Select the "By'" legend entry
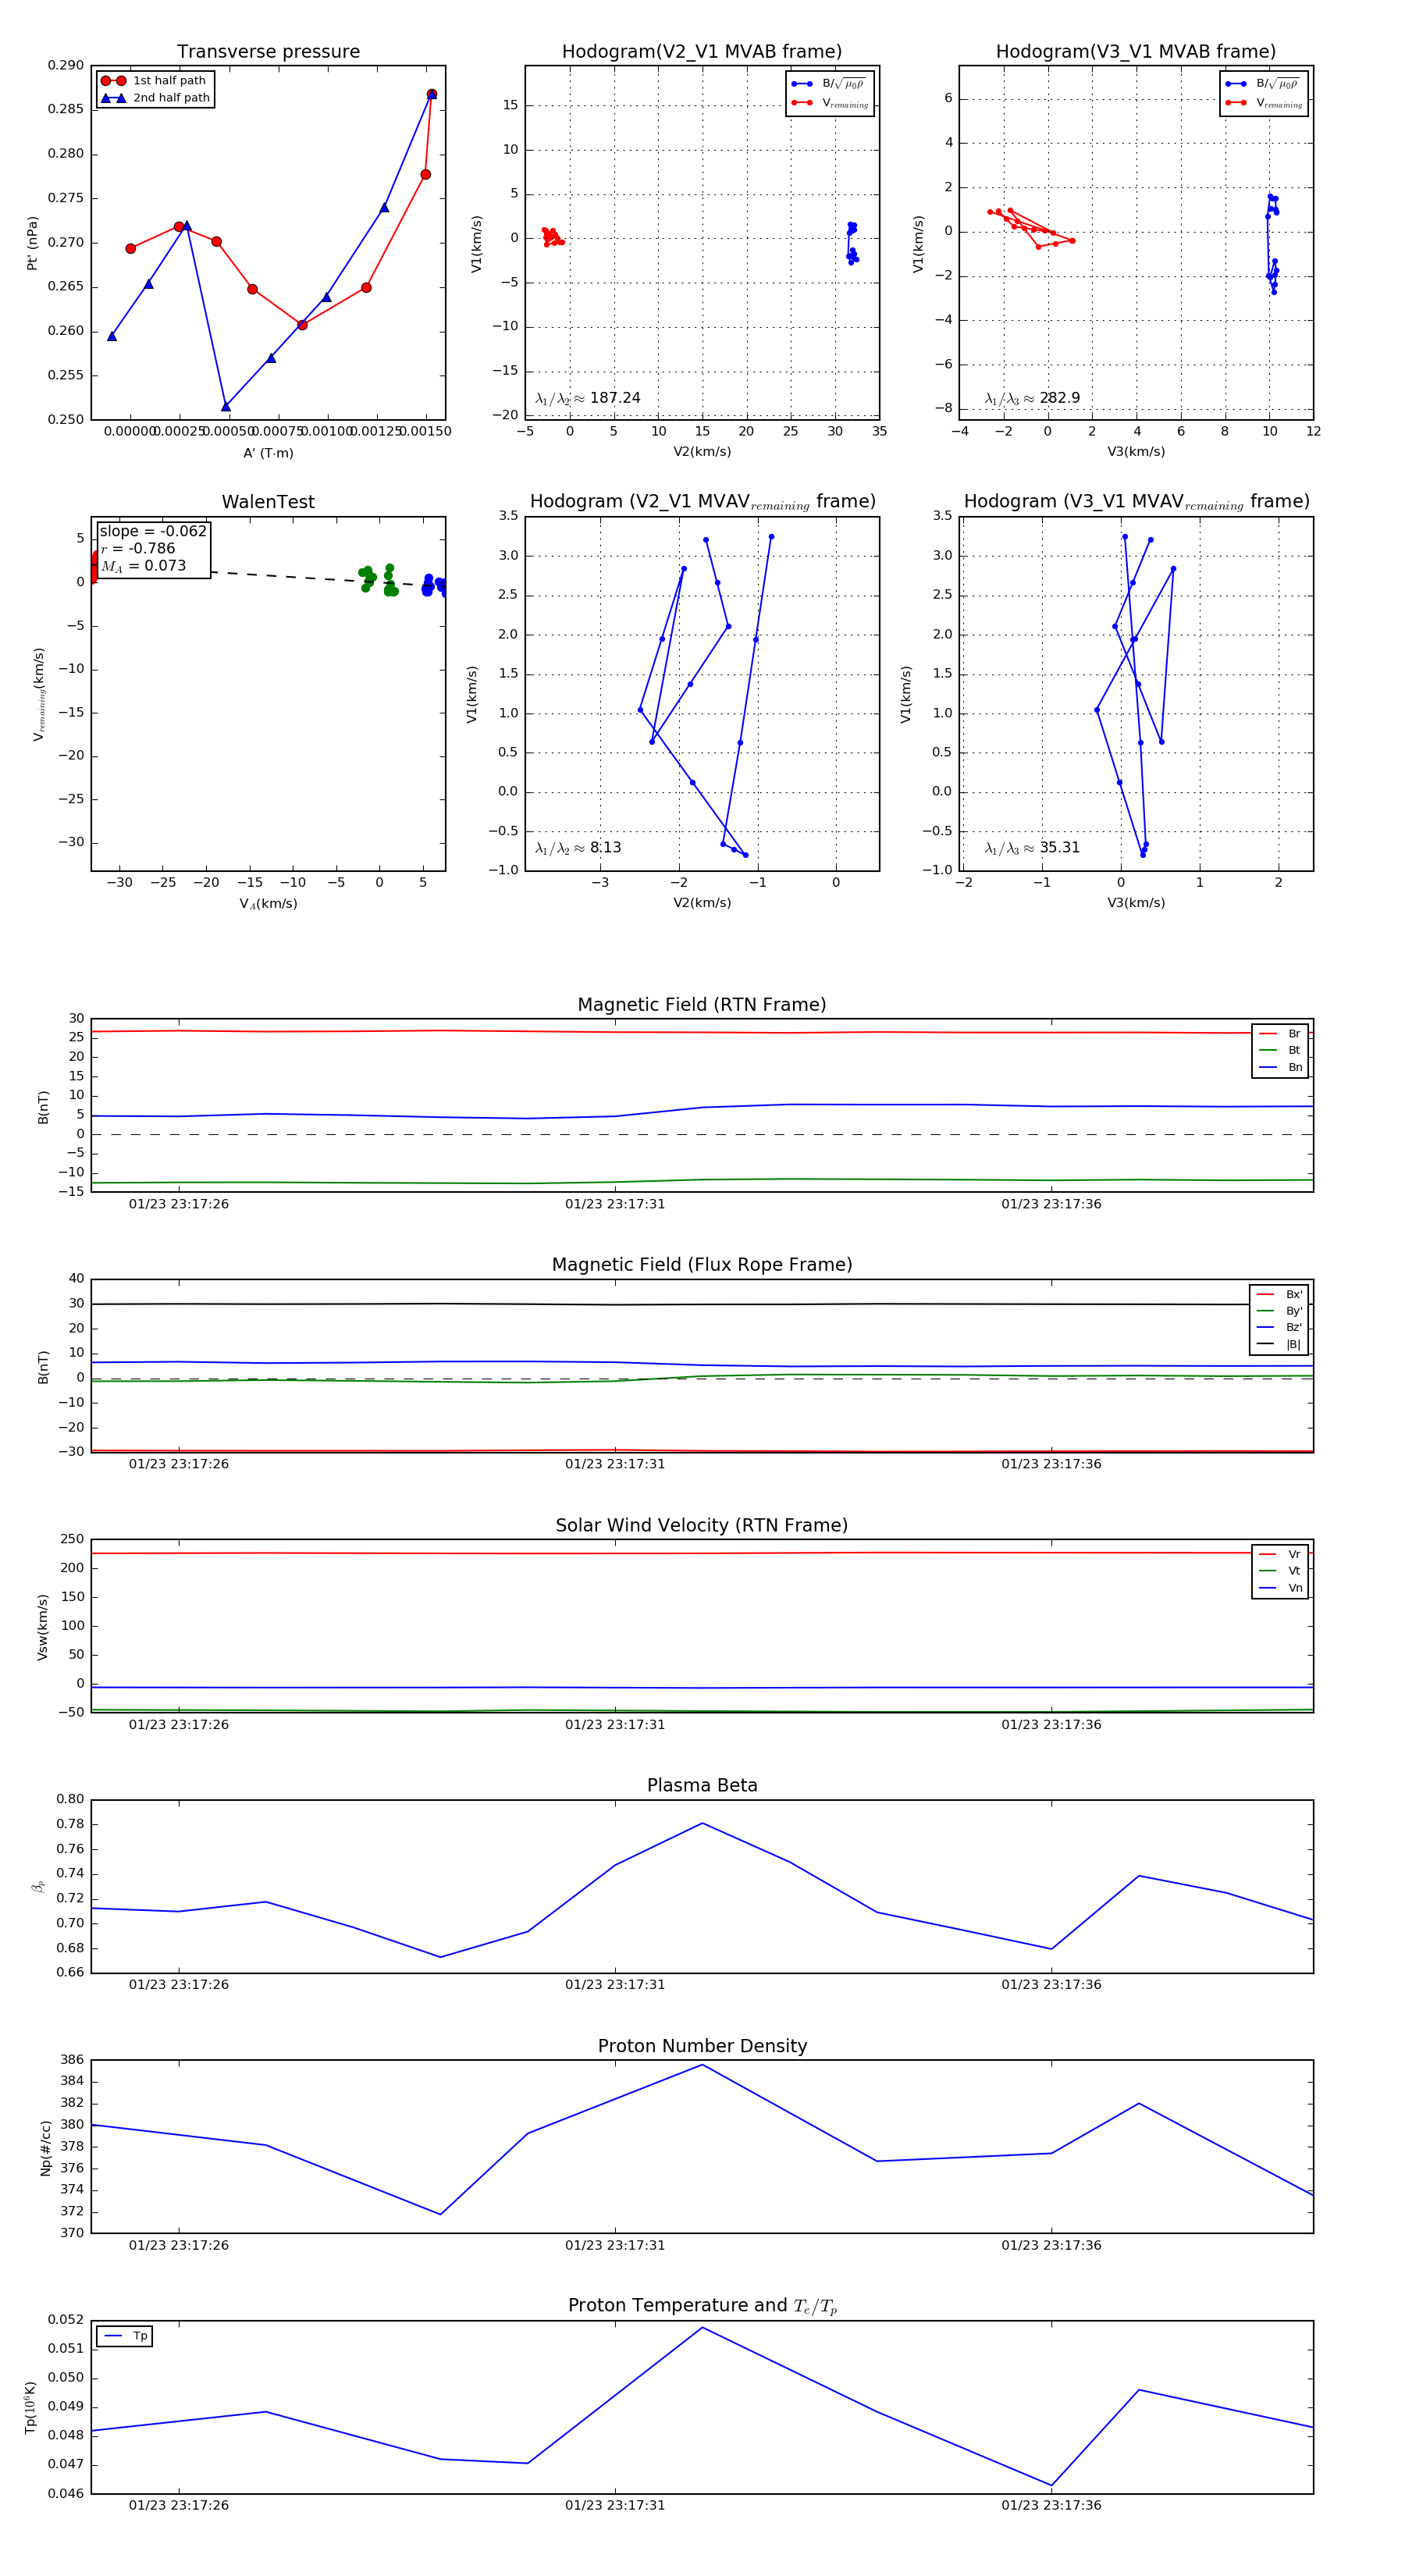1405x2576 pixels. [x=1279, y=1311]
